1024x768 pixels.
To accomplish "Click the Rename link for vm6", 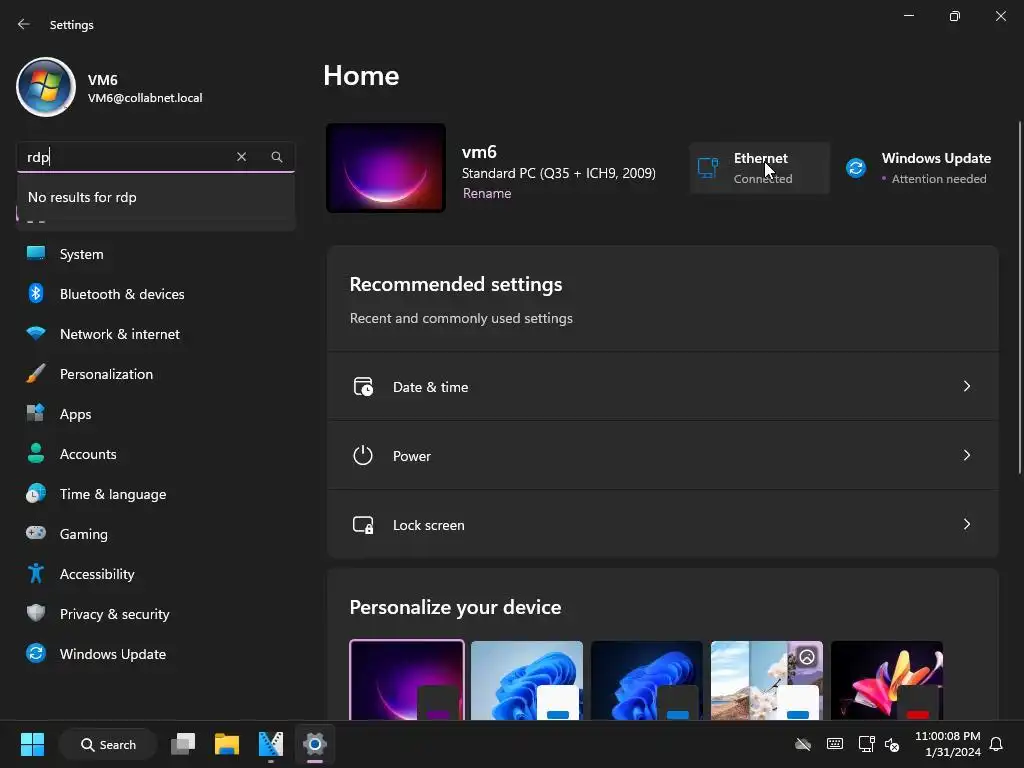I will point(487,193).
